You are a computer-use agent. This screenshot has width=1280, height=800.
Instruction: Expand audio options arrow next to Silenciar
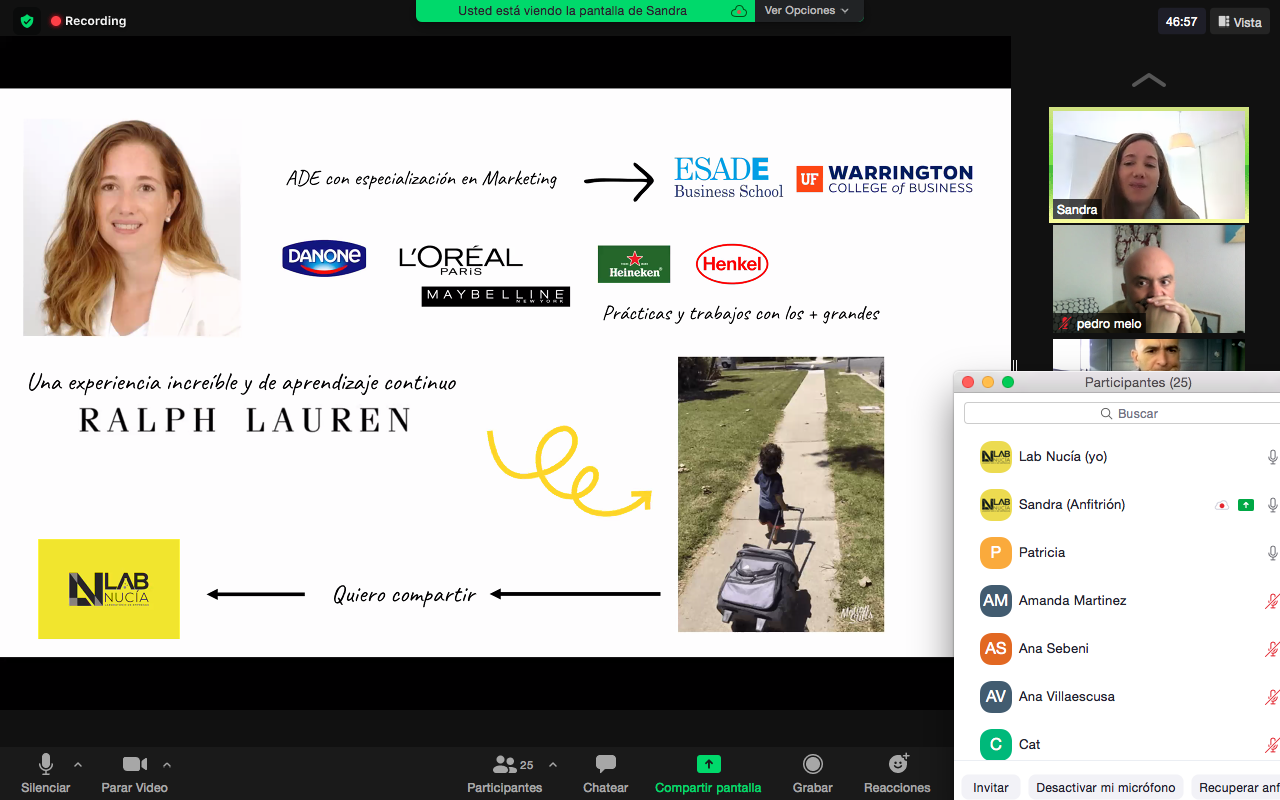point(78,765)
